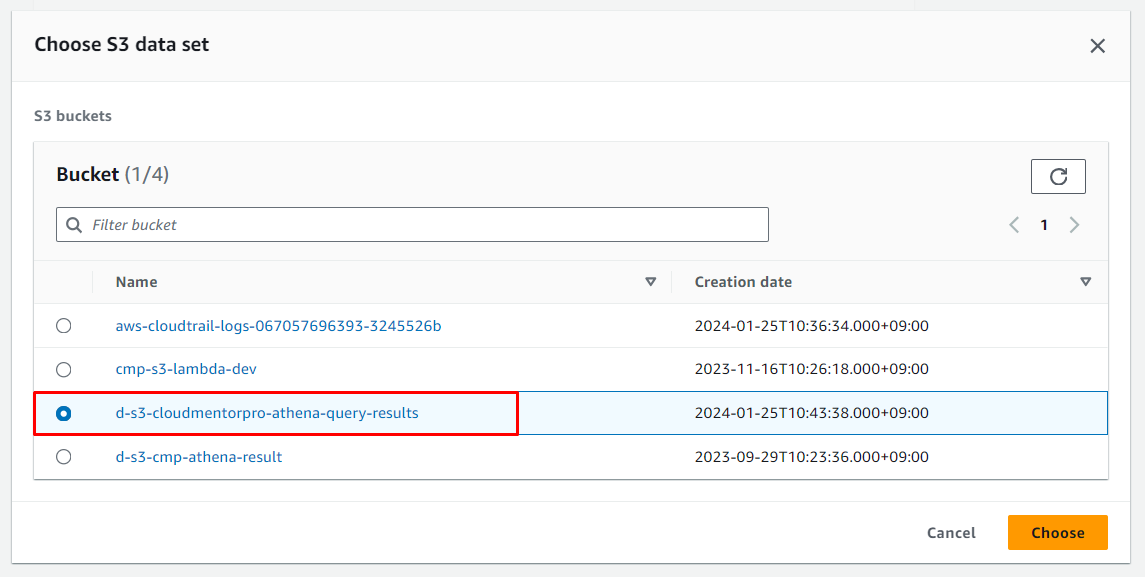Go to next page with right chevron
The width and height of the screenshot is (1145, 577).
[x=1074, y=225]
